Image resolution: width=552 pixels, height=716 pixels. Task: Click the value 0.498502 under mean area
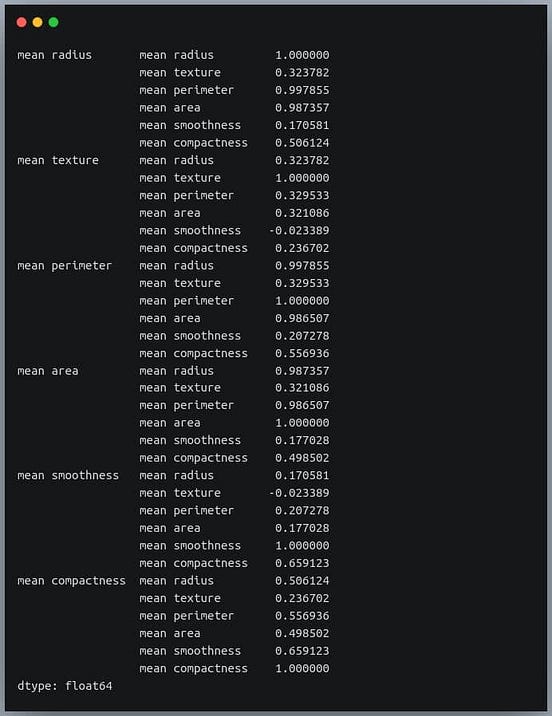pos(302,458)
